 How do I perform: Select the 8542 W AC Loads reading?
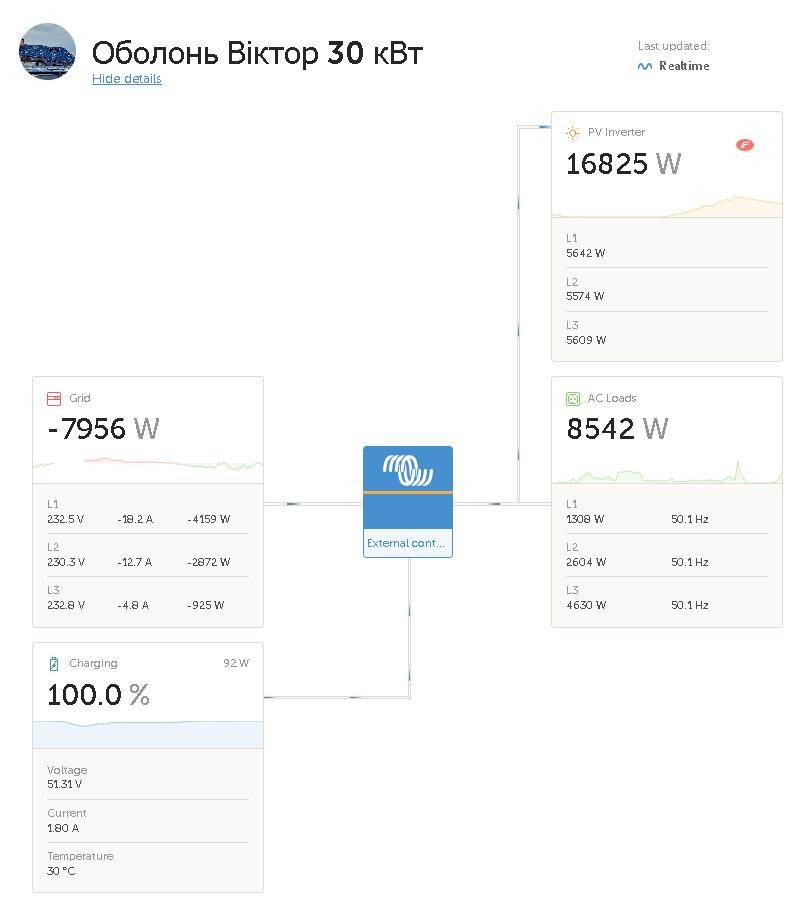[x=617, y=429]
